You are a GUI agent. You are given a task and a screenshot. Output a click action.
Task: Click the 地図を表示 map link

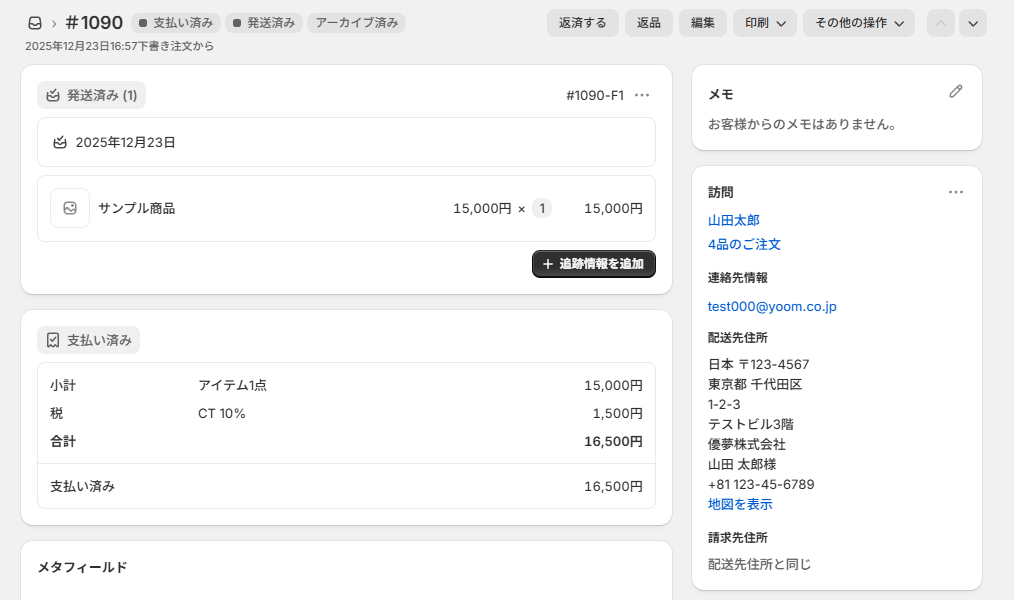pos(740,504)
